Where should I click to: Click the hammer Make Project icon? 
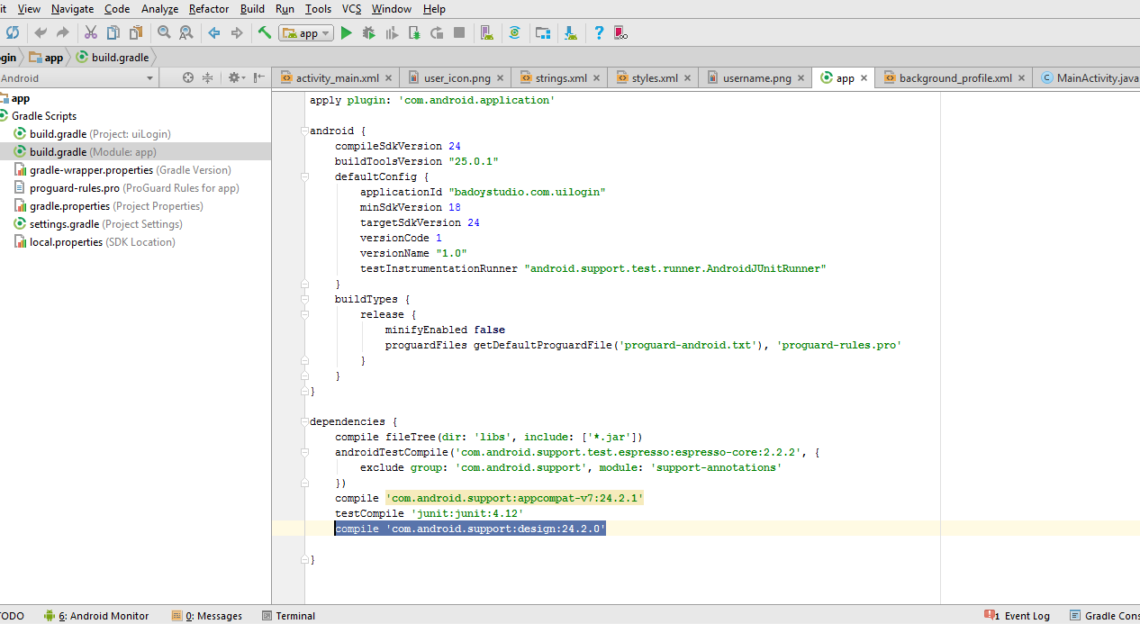(264, 33)
